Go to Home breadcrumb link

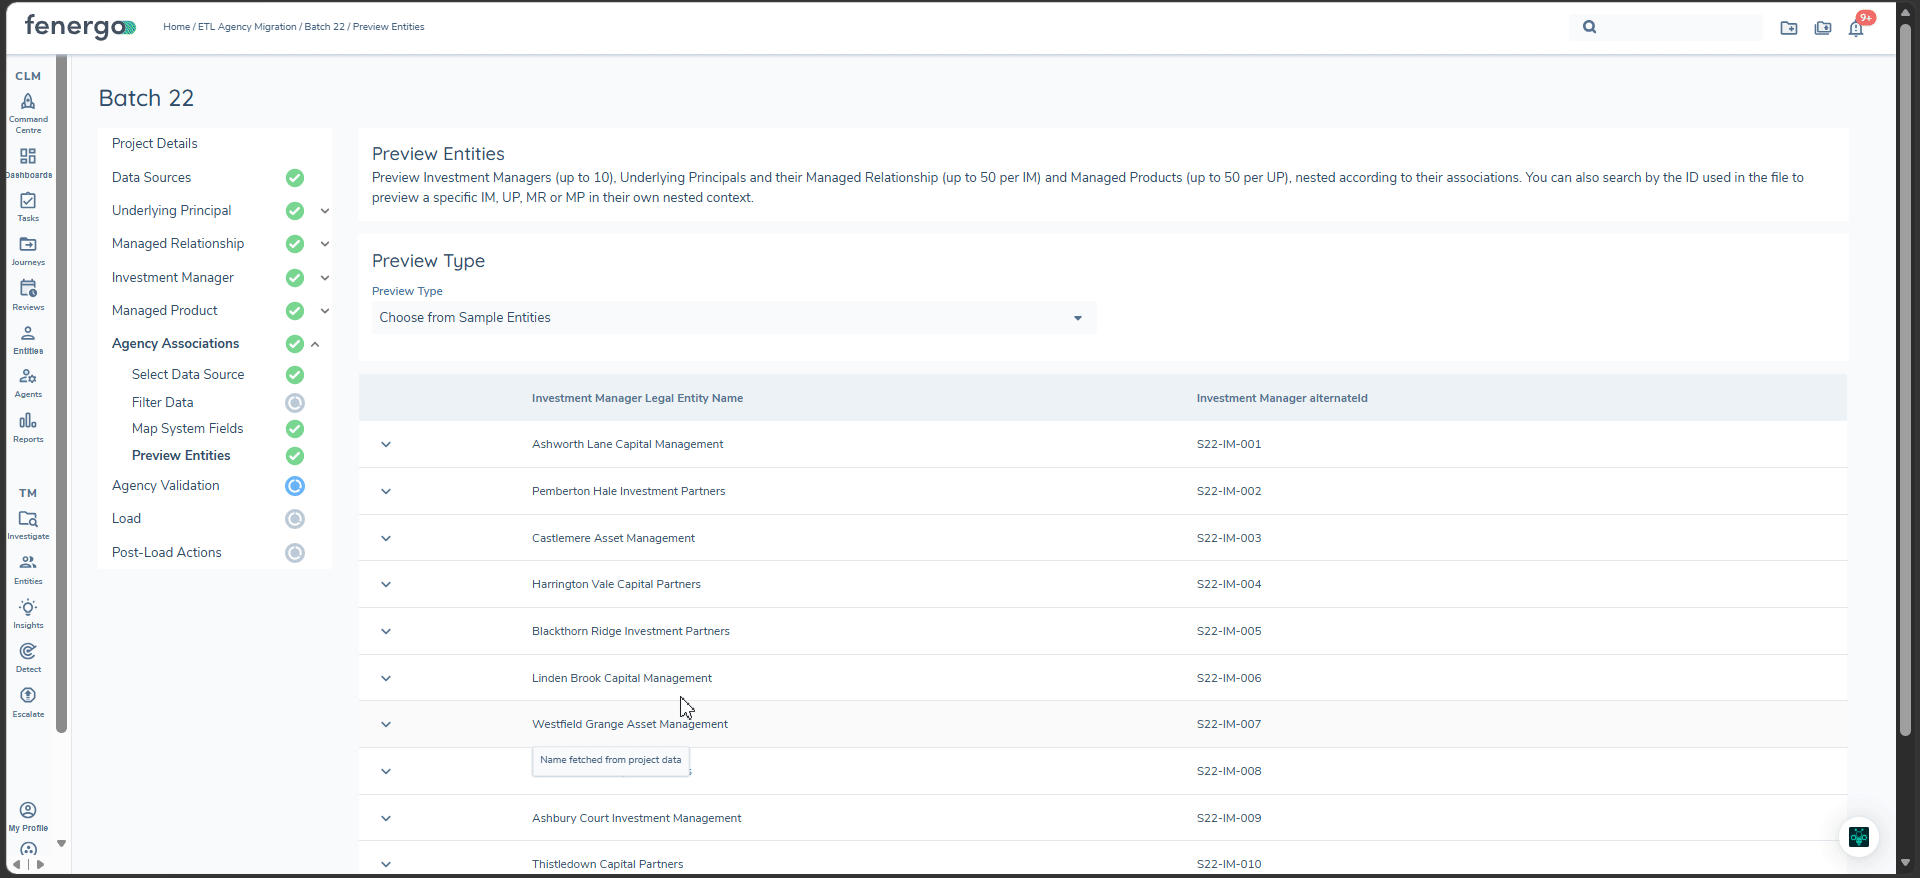click(176, 27)
